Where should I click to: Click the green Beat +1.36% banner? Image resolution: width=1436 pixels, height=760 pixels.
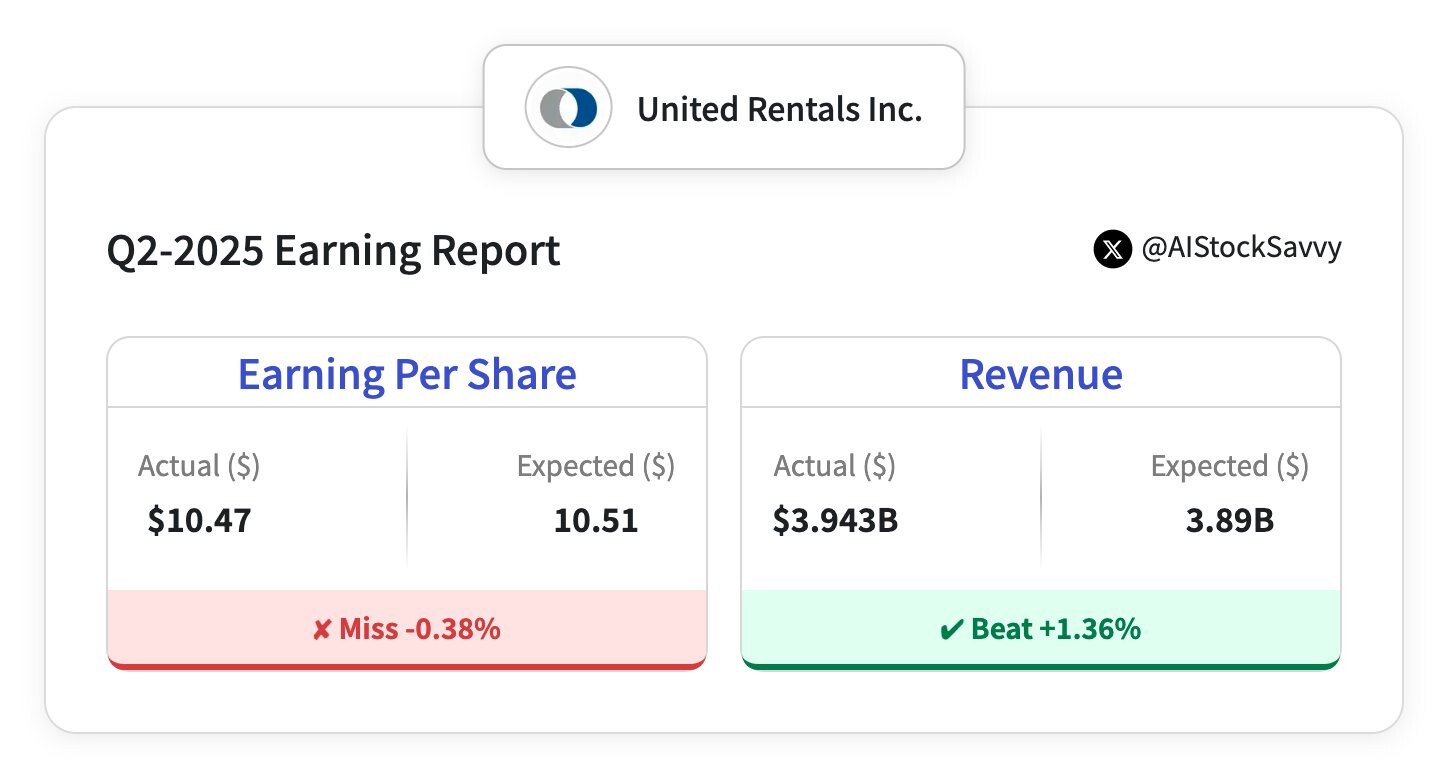point(1040,629)
